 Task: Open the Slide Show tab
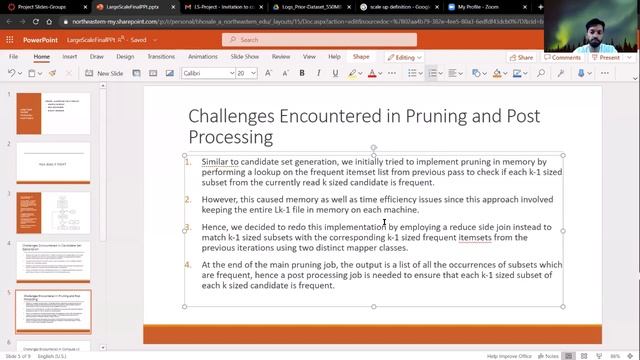[x=244, y=57]
